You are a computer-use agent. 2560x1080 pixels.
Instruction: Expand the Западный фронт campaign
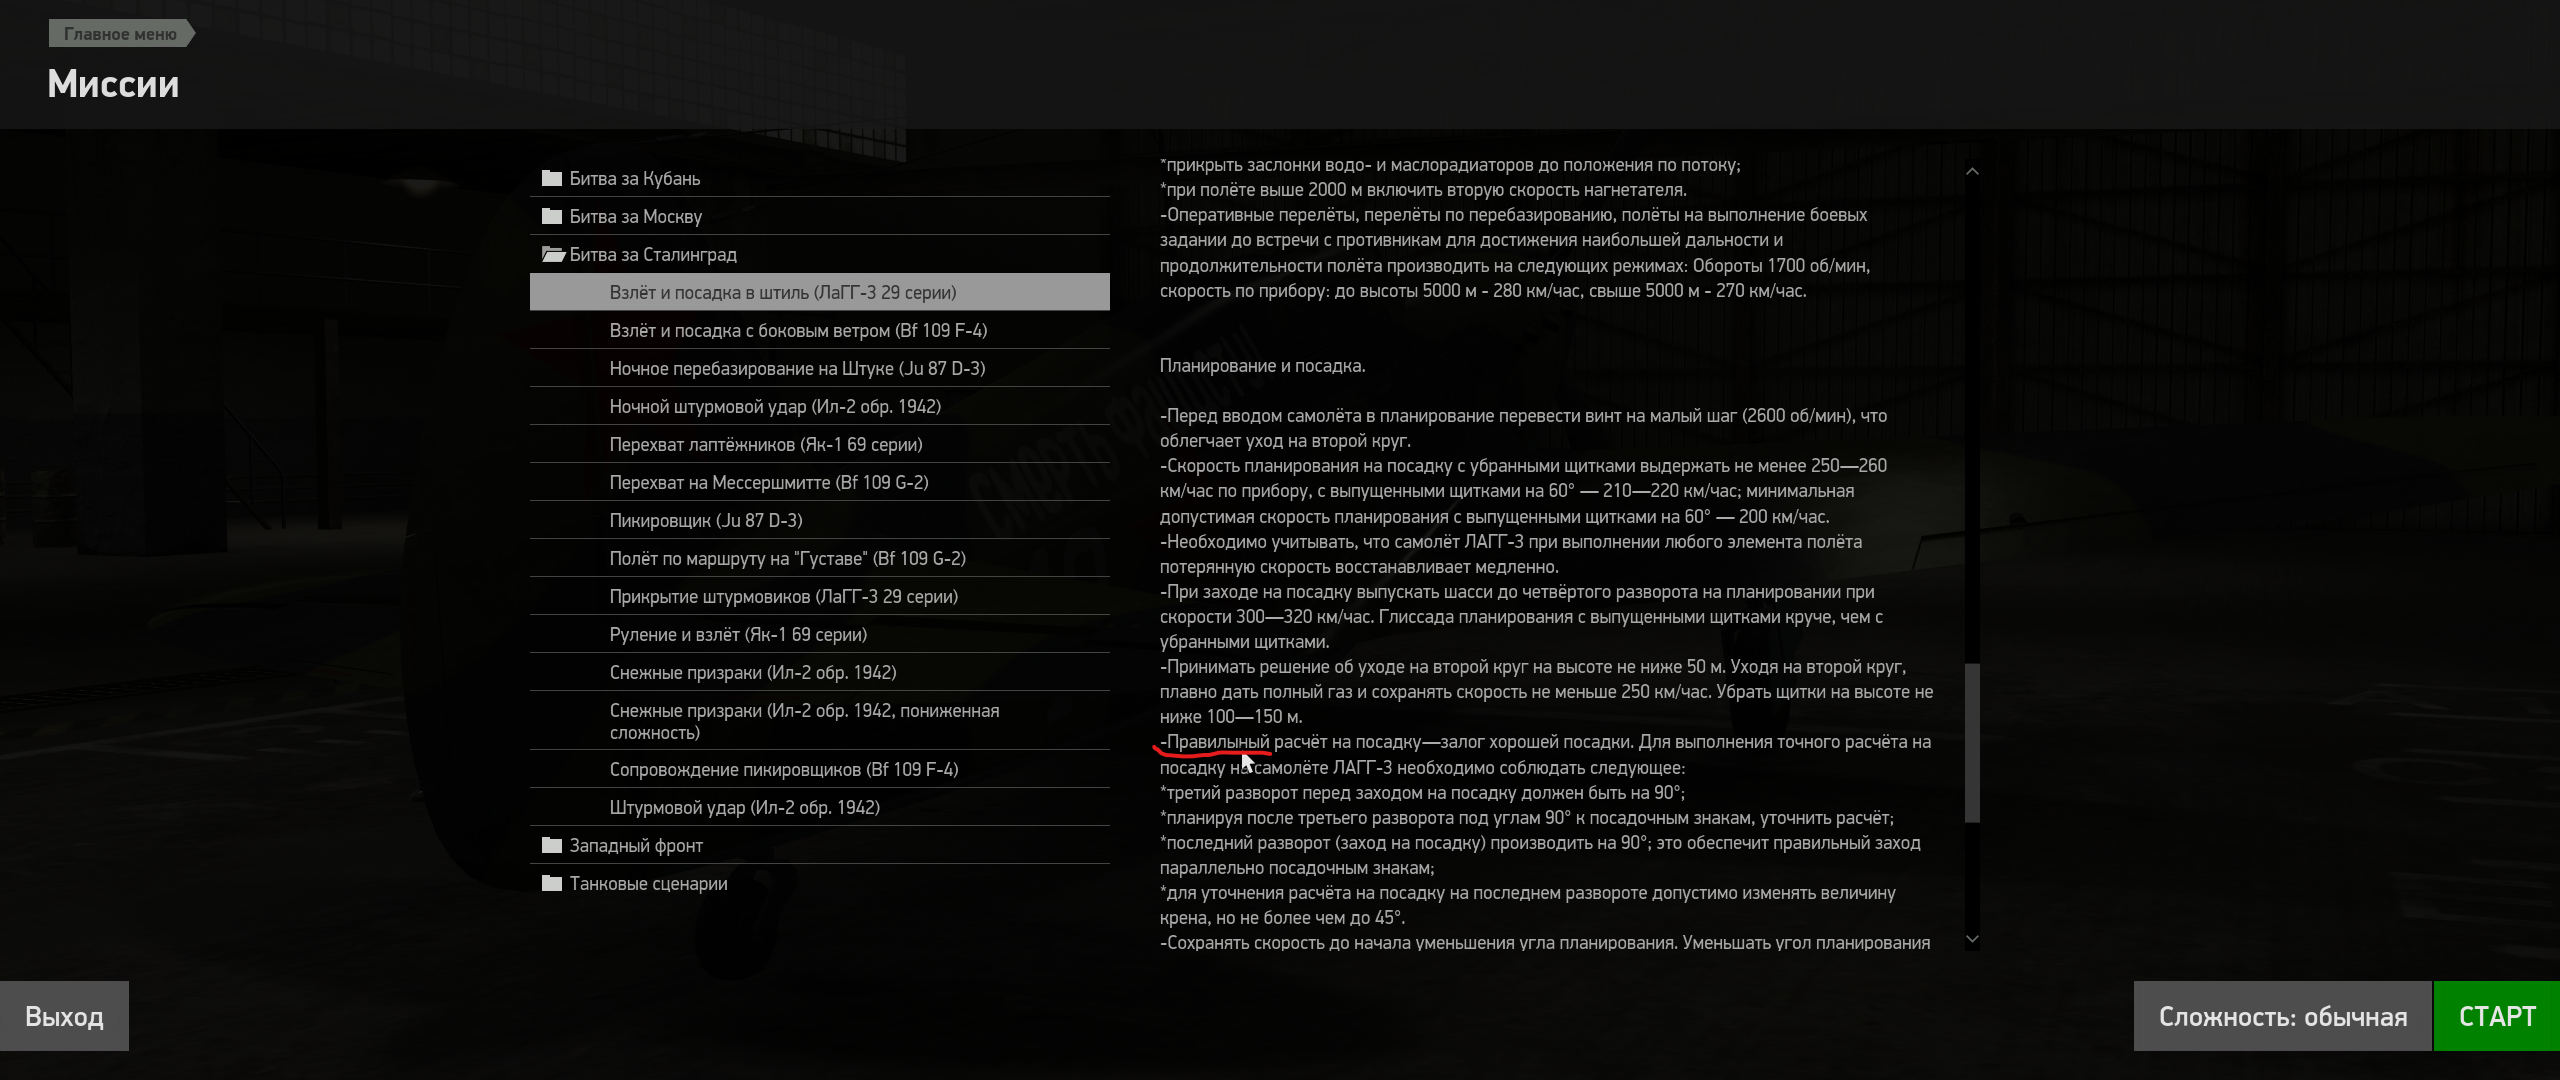(x=819, y=845)
